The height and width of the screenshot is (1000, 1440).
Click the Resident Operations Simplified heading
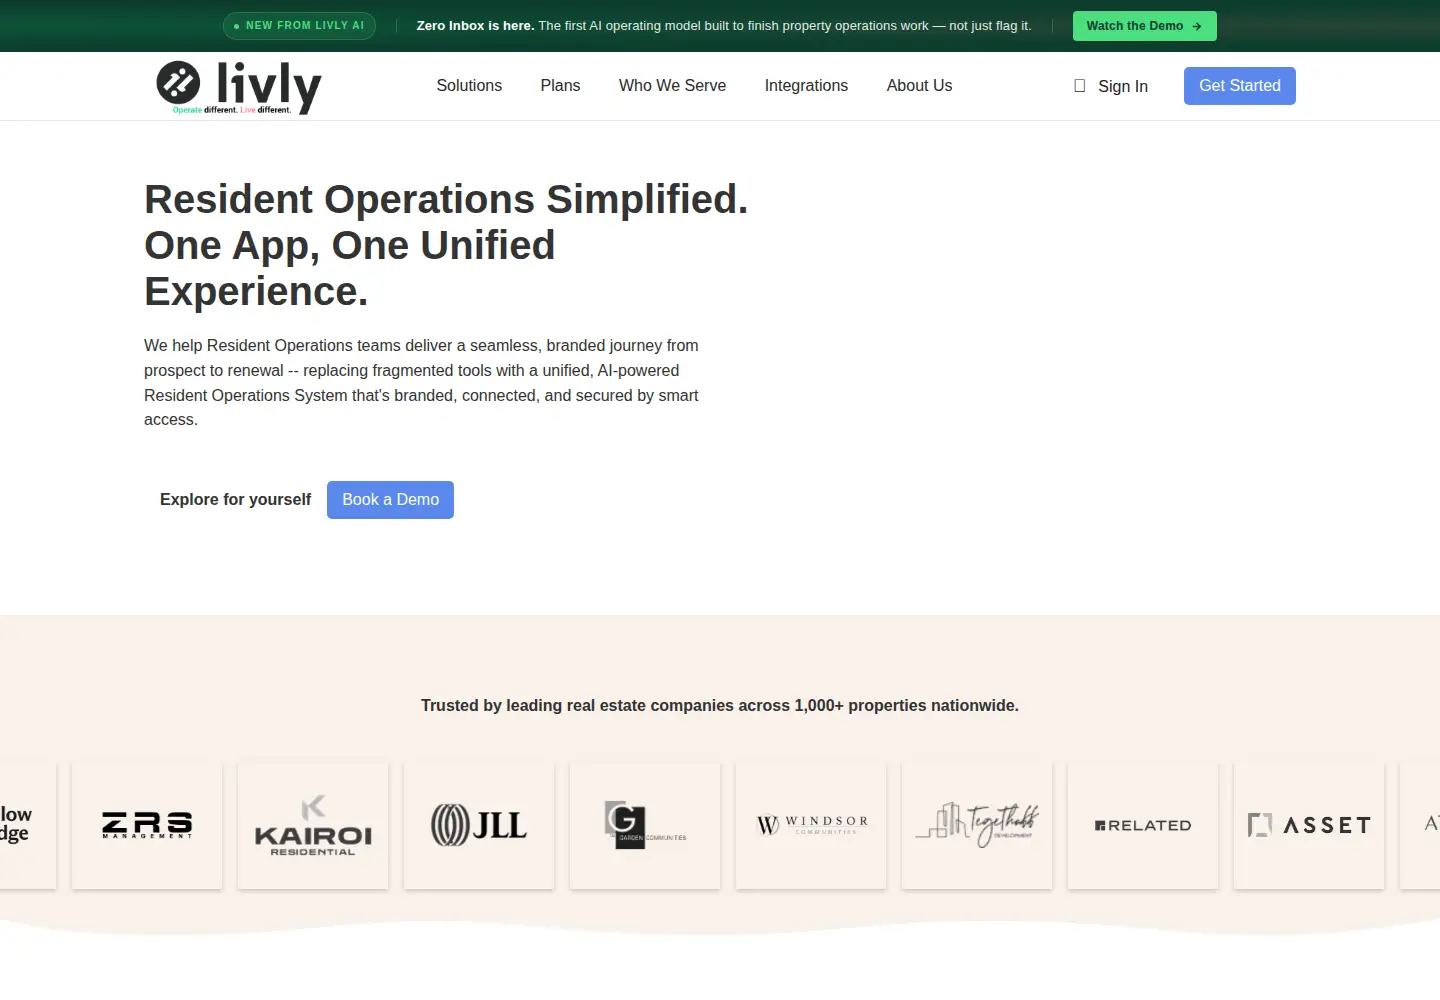pos(446,245)
